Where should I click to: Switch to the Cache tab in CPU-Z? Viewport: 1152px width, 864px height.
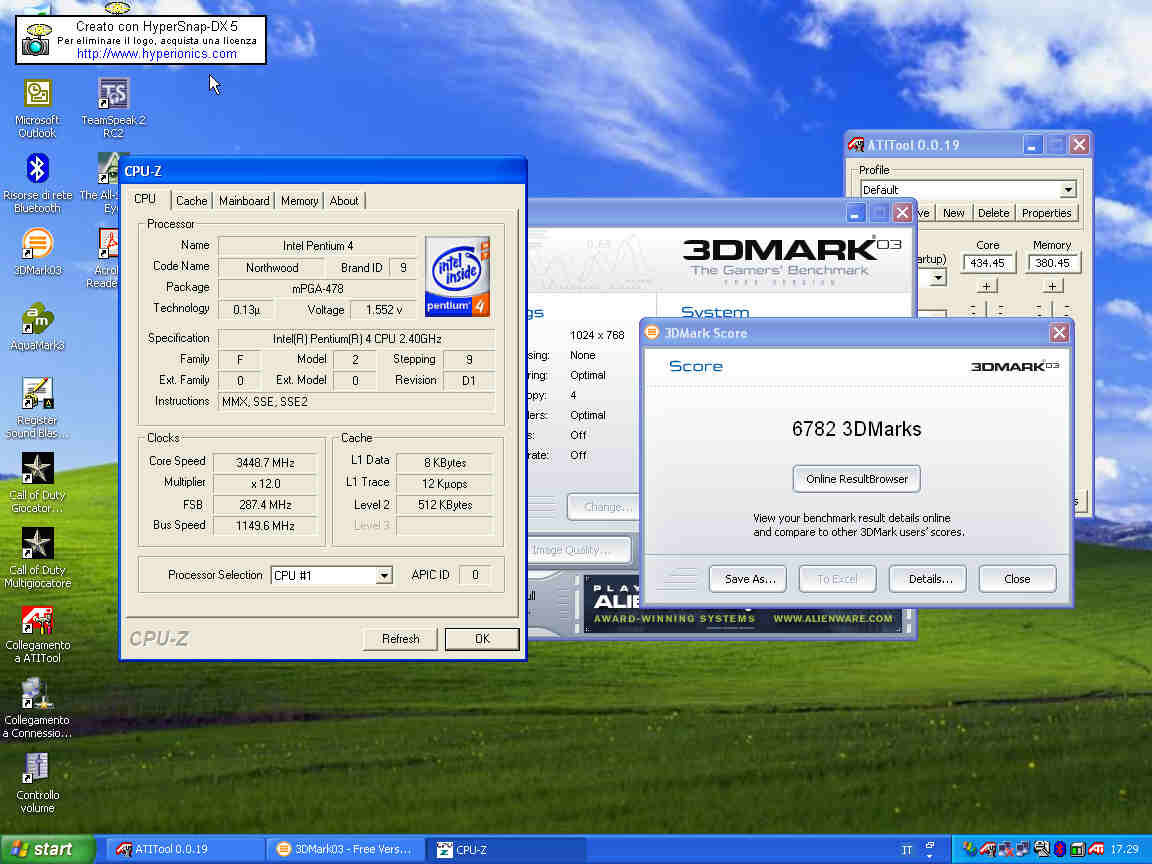192,201
